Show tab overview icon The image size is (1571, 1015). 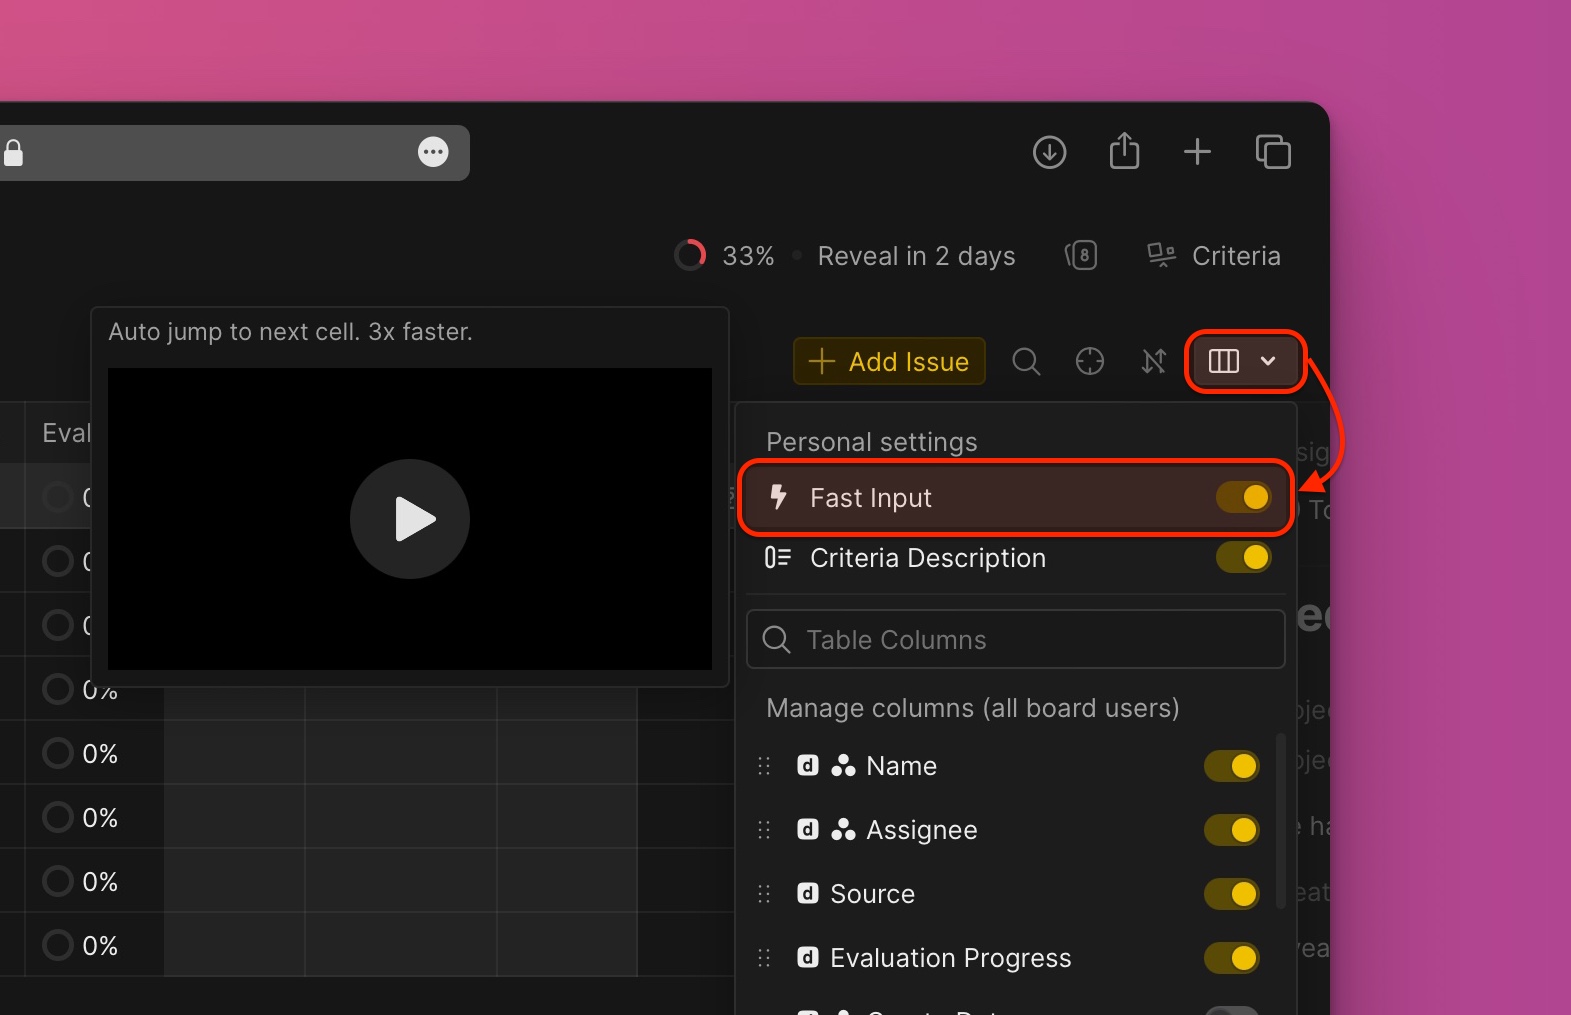[1273, 152]
